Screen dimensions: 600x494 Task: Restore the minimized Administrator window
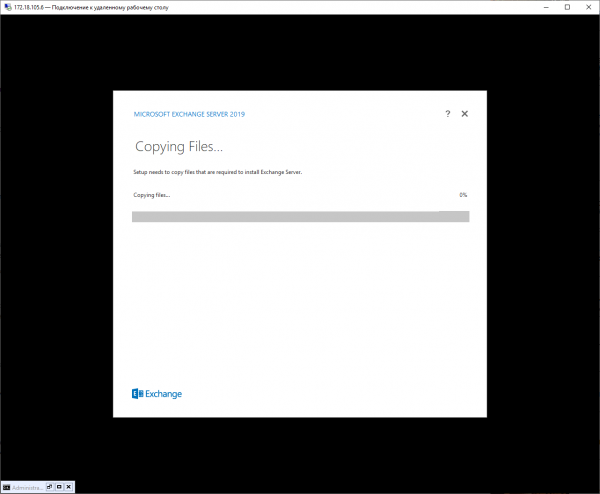(50, 486)
